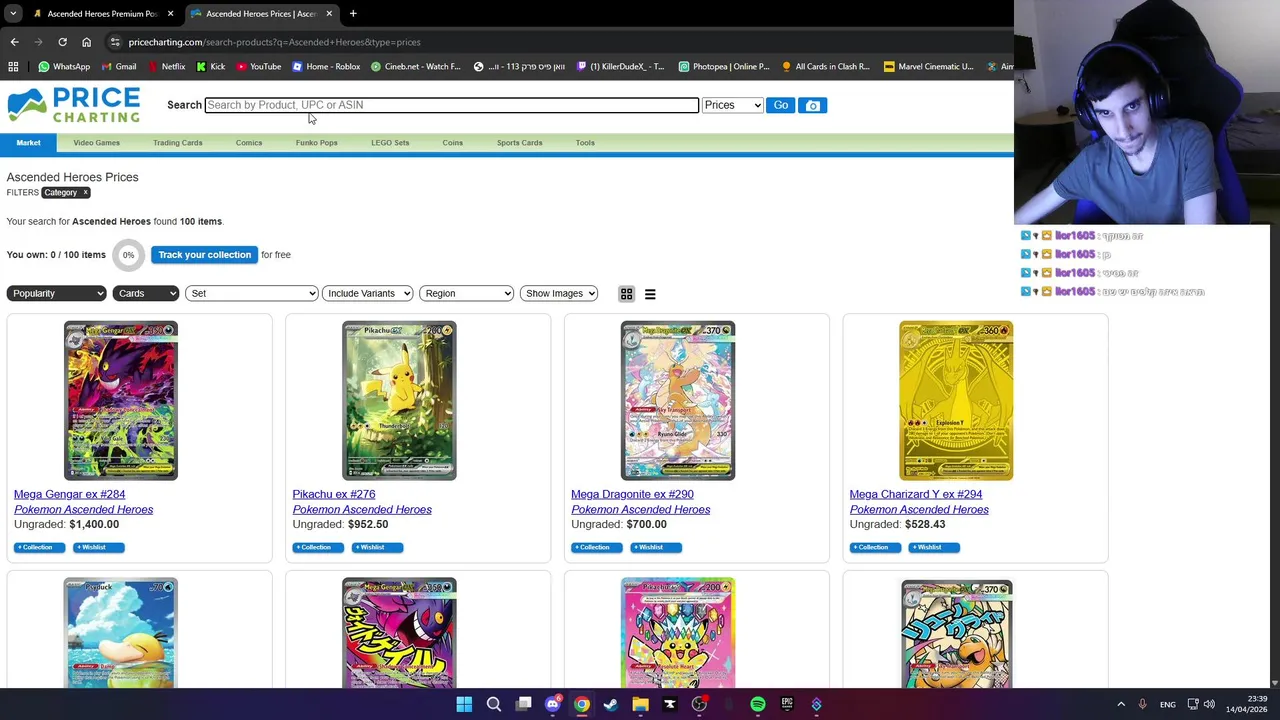The width and height of the screenshot is (1280, 720).
Task: Click the camera search icon button
Action: coord(812,105)
